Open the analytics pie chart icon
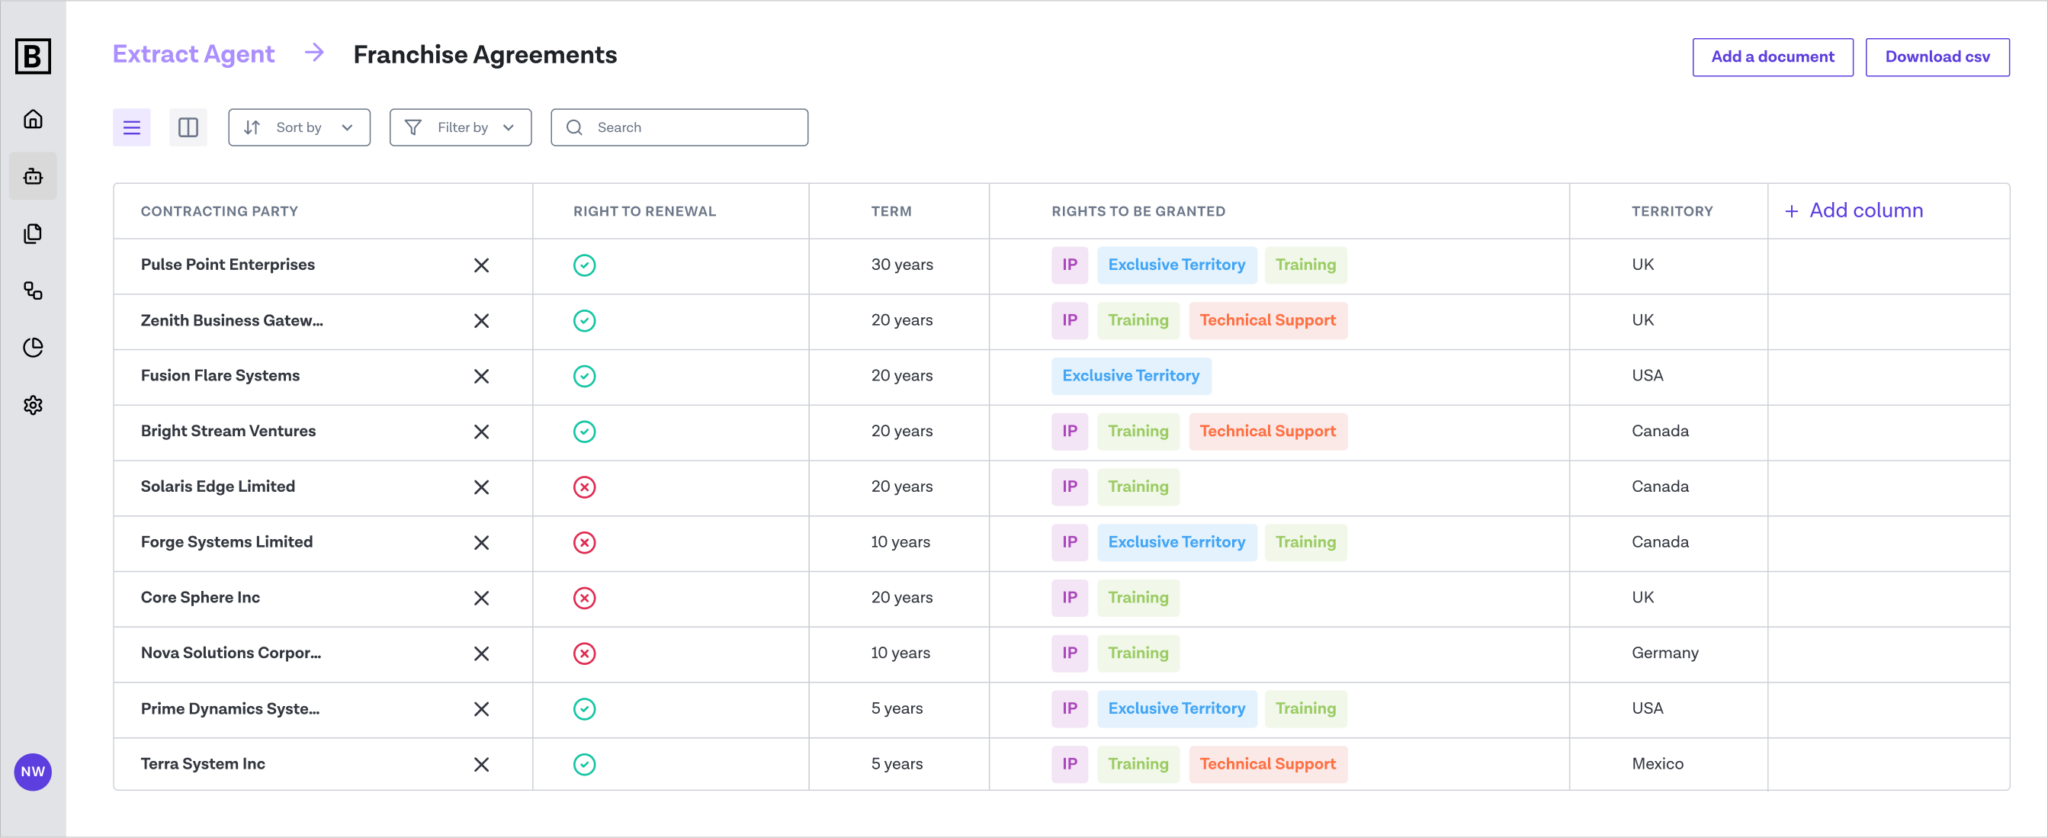 [33, 348]
